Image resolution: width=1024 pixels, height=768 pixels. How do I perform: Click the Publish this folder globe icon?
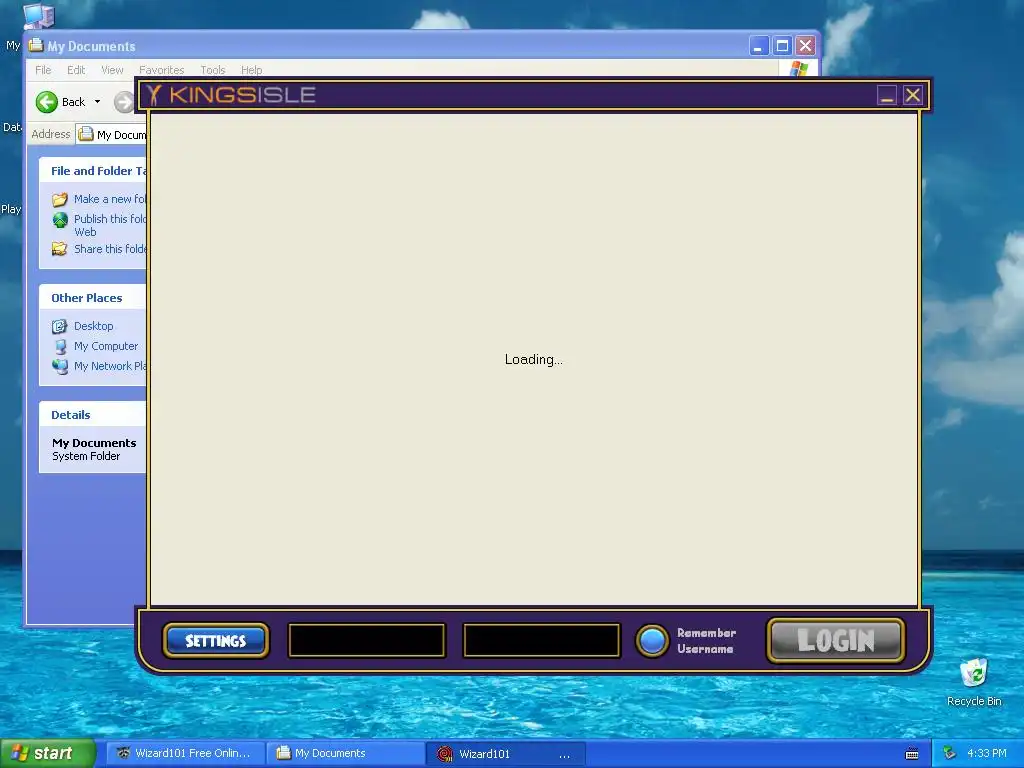click(x=60, y=220)
